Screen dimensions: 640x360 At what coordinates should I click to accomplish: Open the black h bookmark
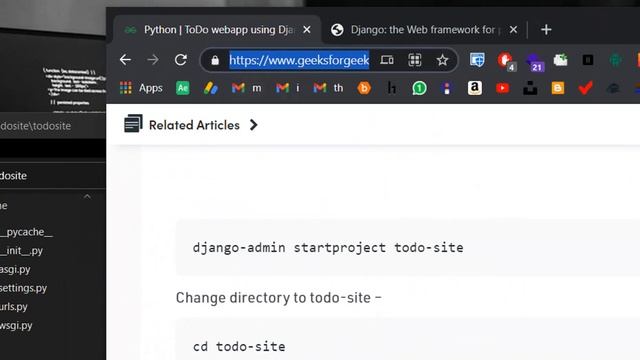392,88
